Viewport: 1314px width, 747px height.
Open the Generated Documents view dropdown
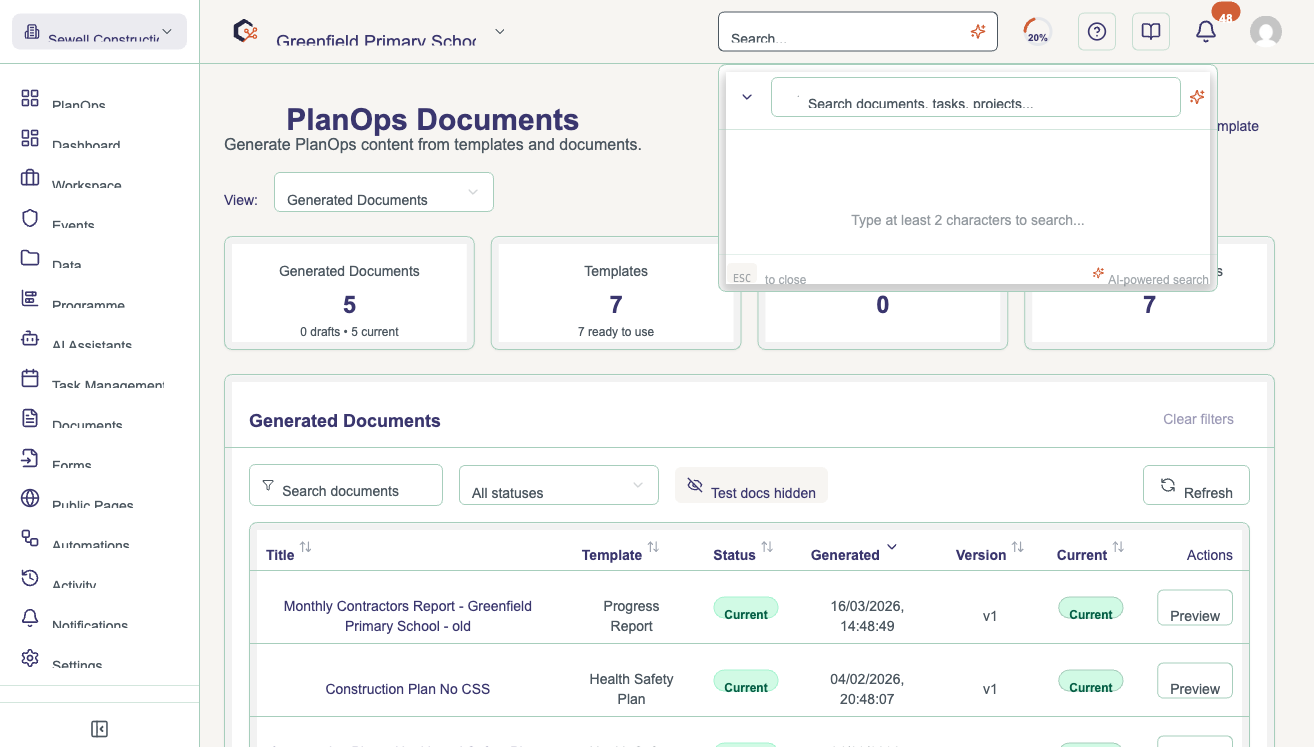tap(384, 192)
